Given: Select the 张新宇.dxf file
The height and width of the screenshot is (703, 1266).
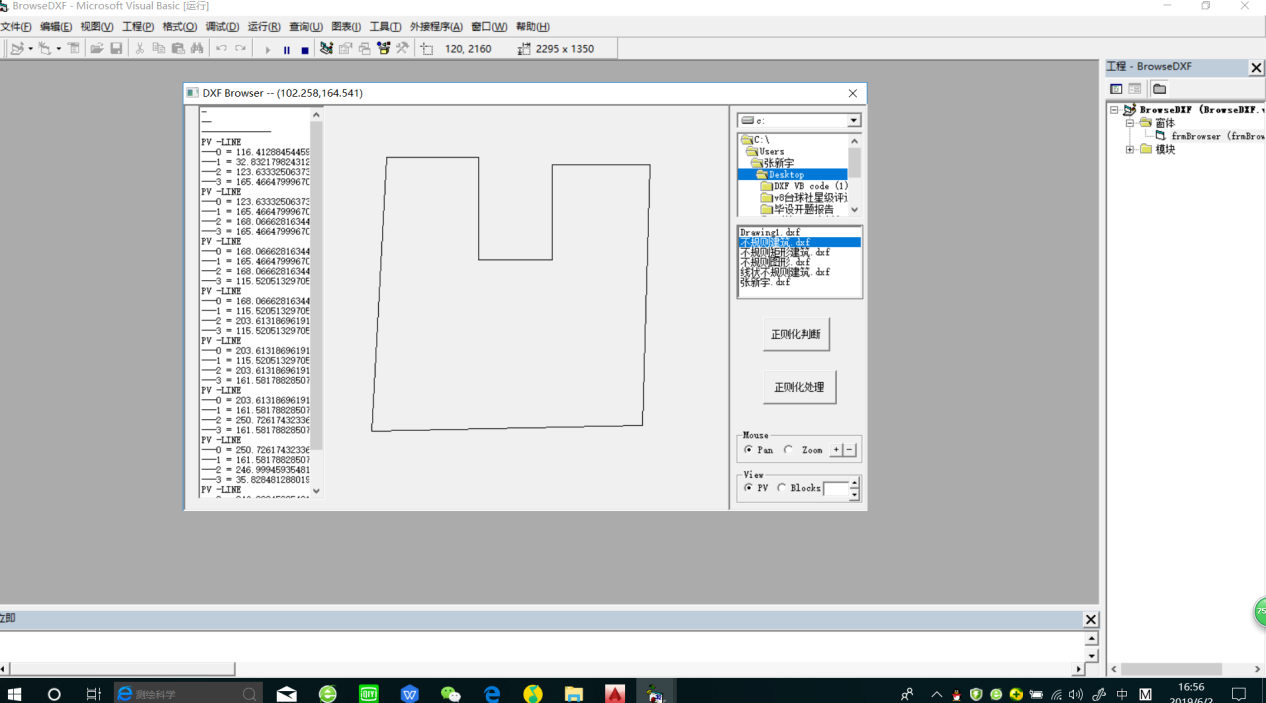Looking at the screenshot, I should 765,282.
